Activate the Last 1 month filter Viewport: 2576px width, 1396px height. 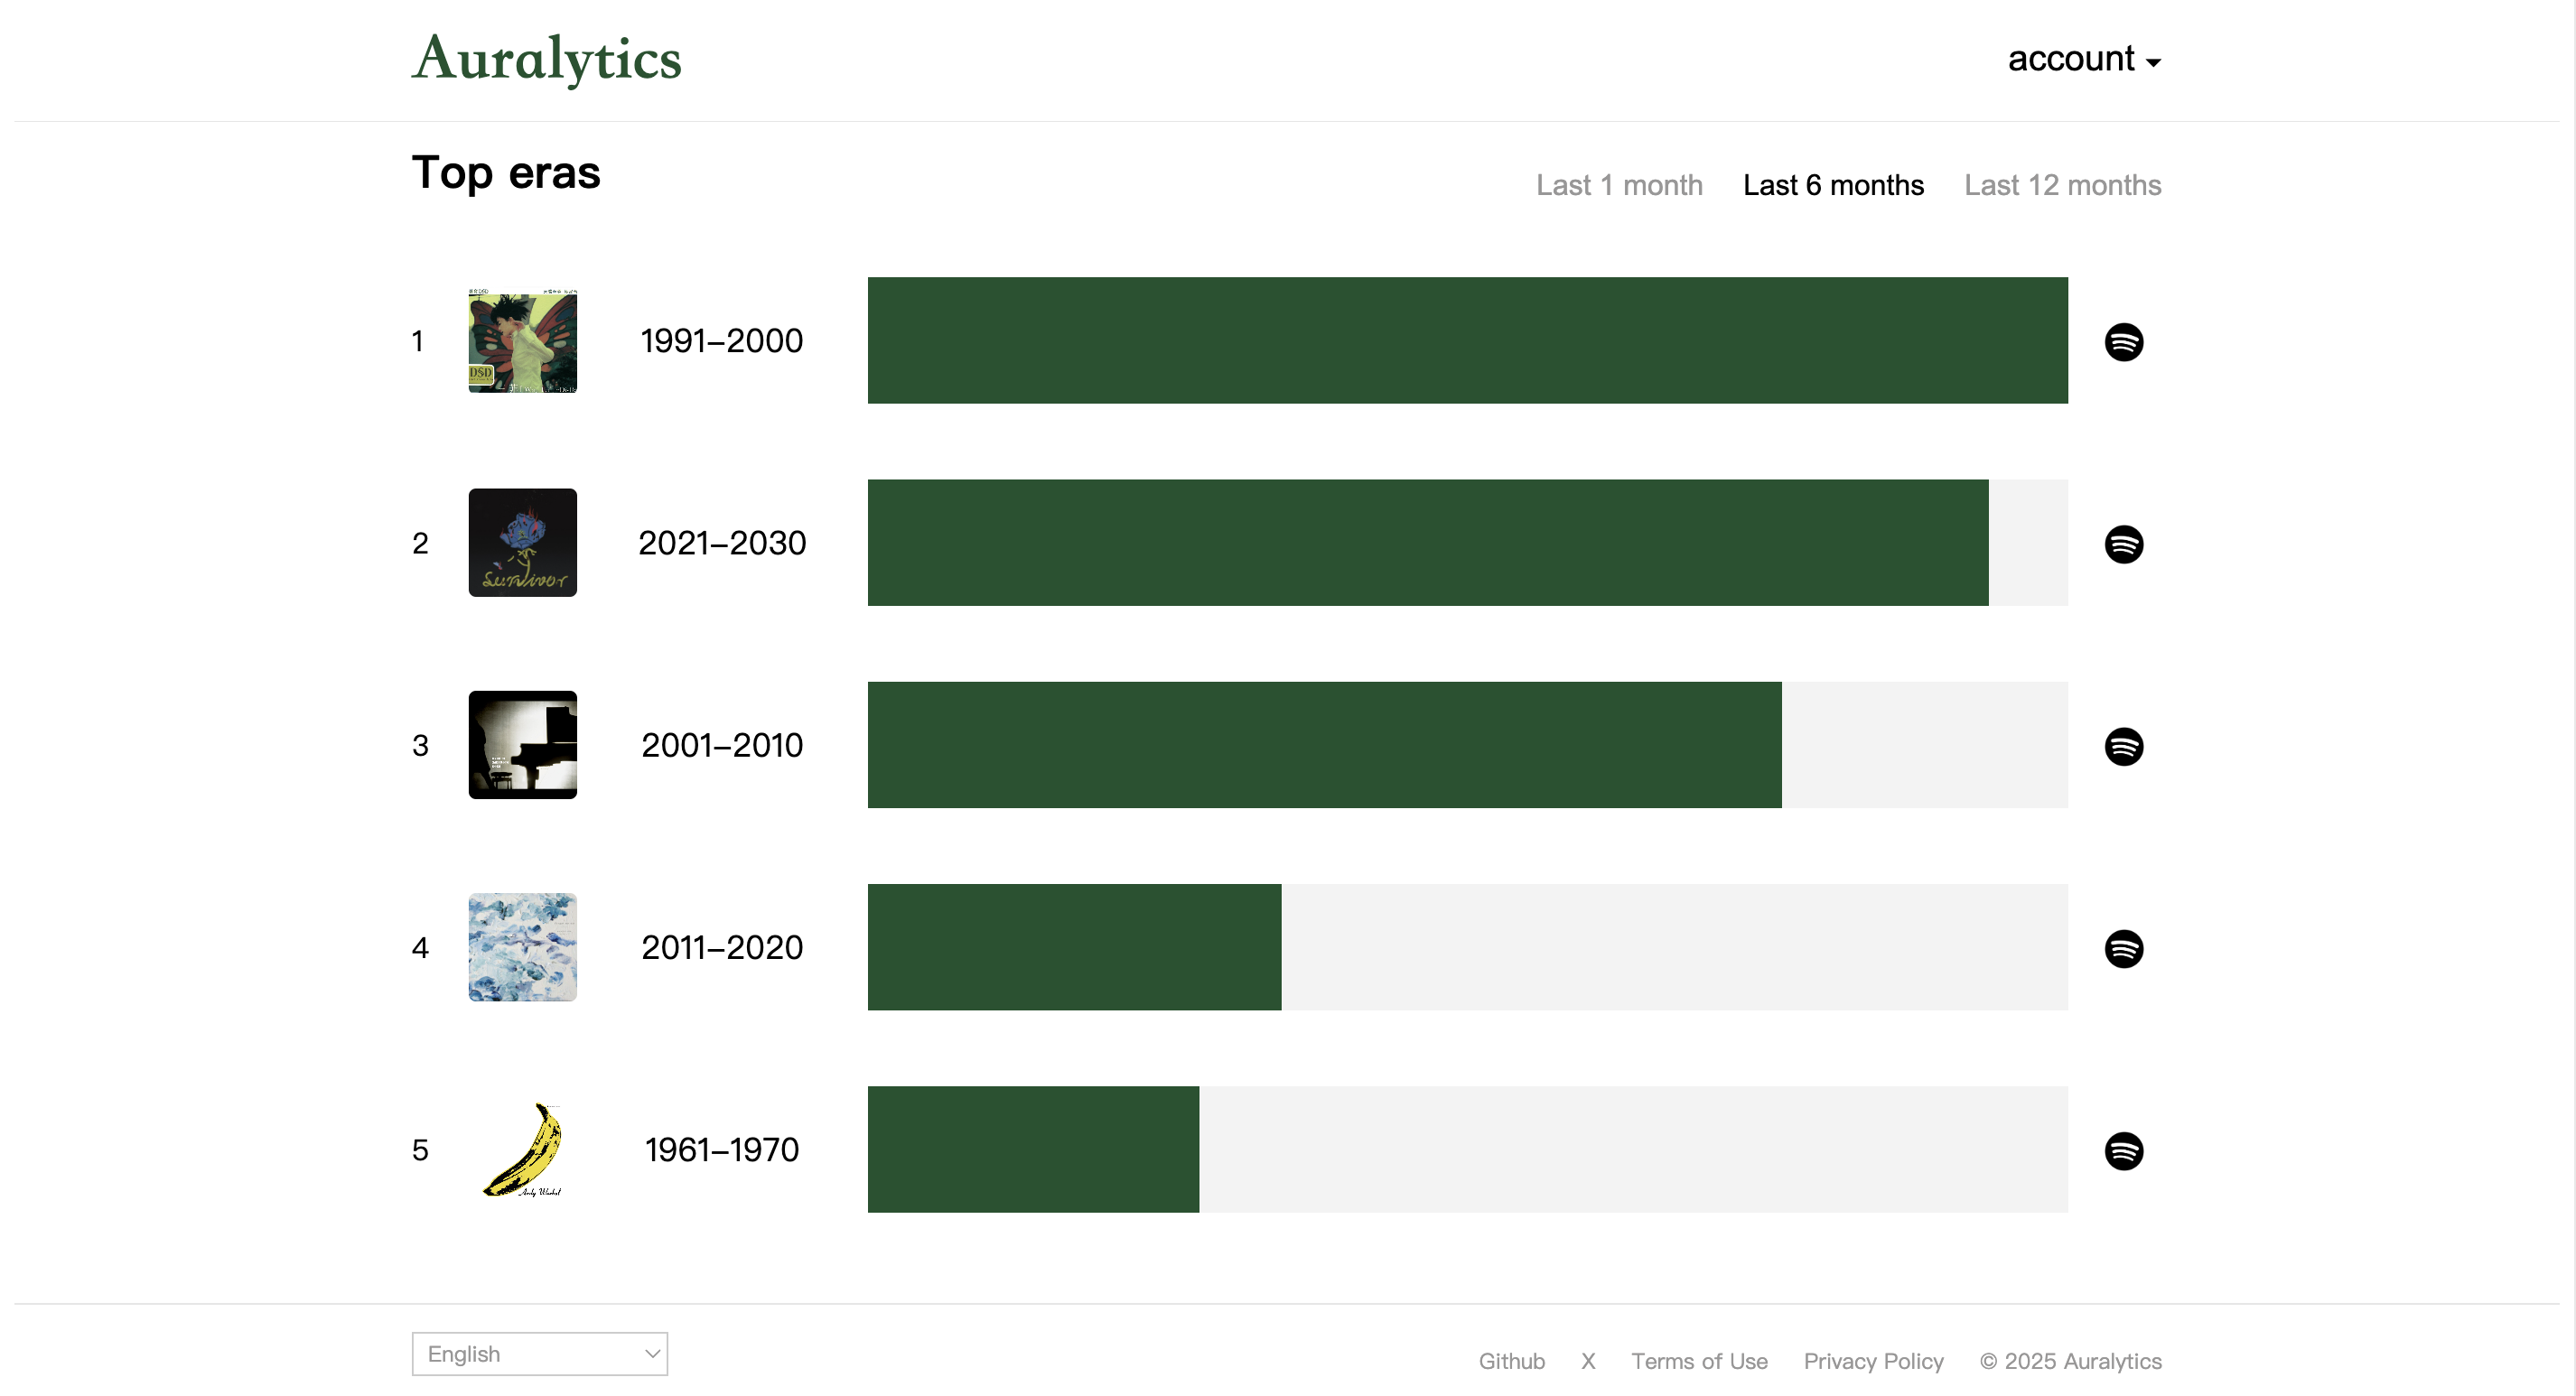click(x=1619, y=185)
